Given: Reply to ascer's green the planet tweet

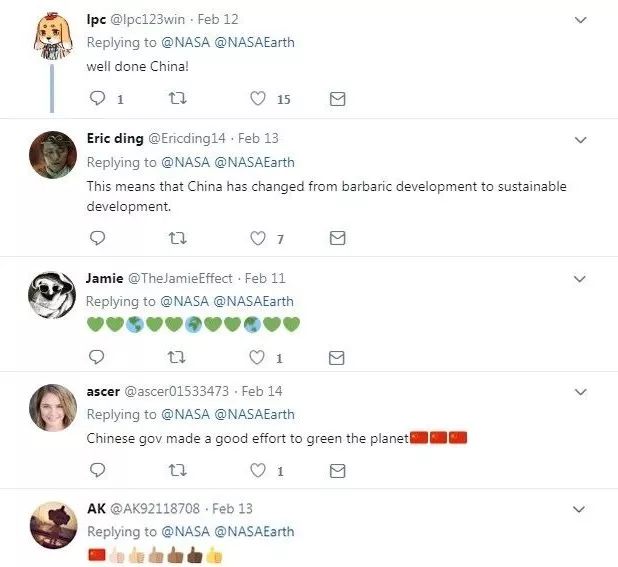Looking at the screenshot, I should 97,470.
